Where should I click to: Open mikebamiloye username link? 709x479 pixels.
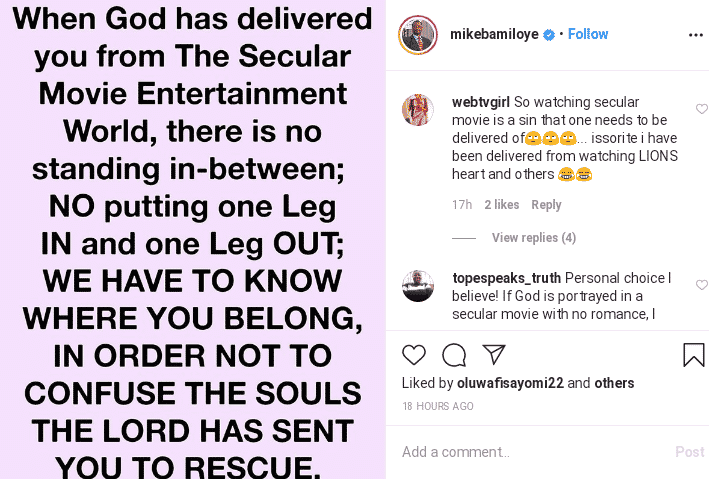click(495, 34)
